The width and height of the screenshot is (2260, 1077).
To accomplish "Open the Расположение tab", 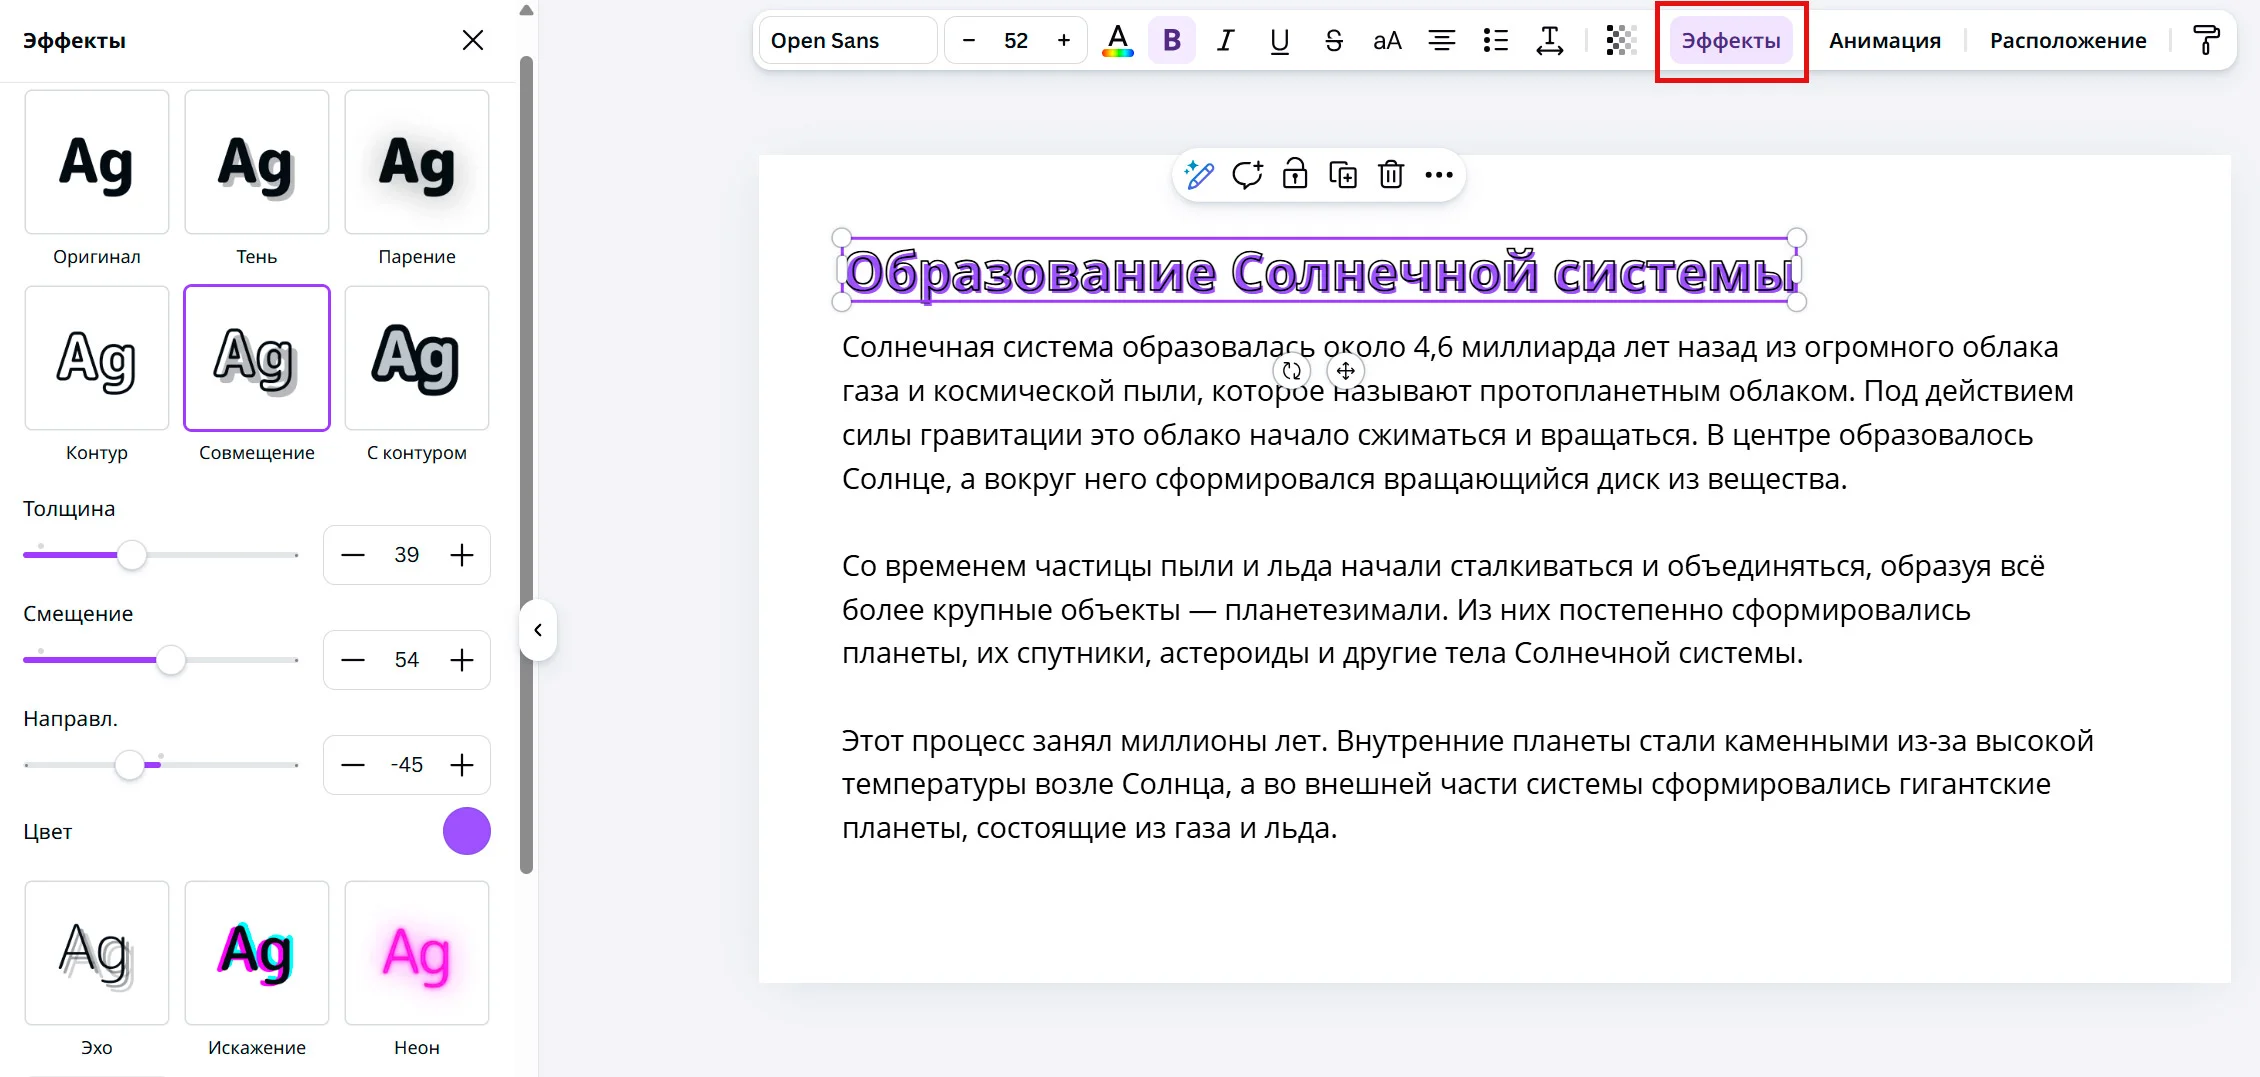I will tap(2068, 41).
